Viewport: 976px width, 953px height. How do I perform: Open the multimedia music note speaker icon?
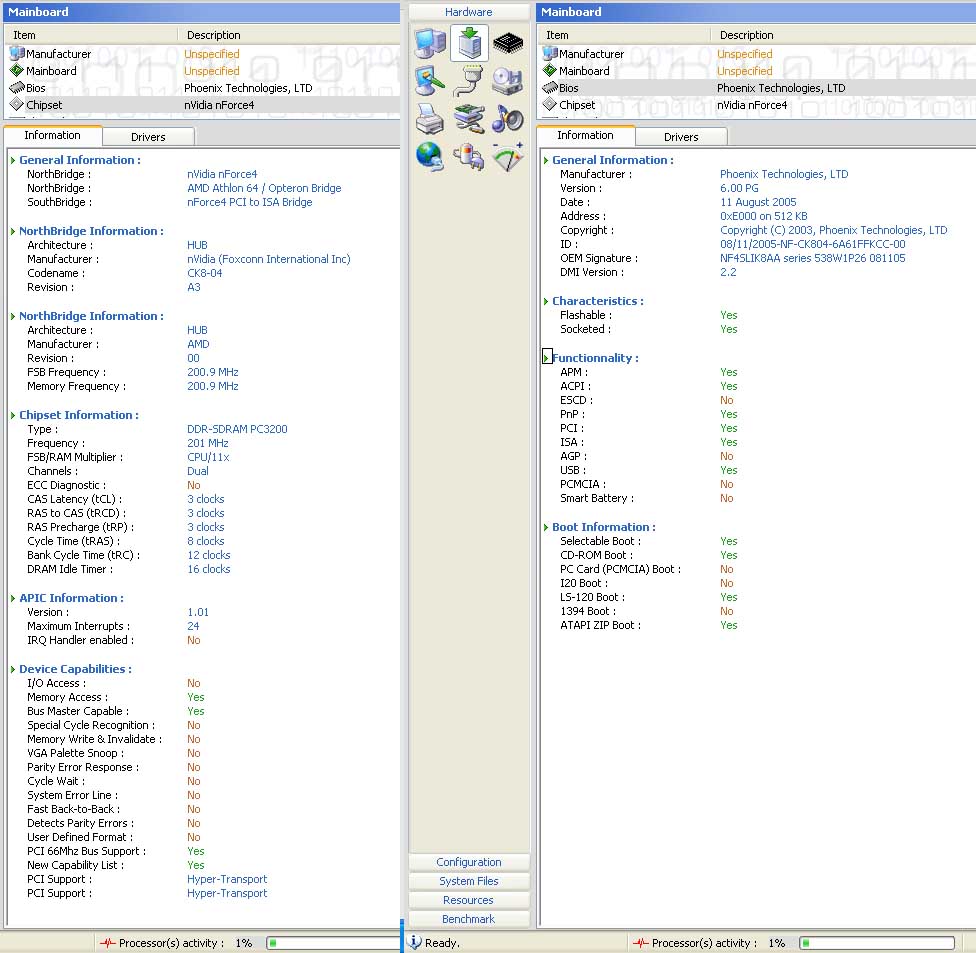(x=508, y=119)
